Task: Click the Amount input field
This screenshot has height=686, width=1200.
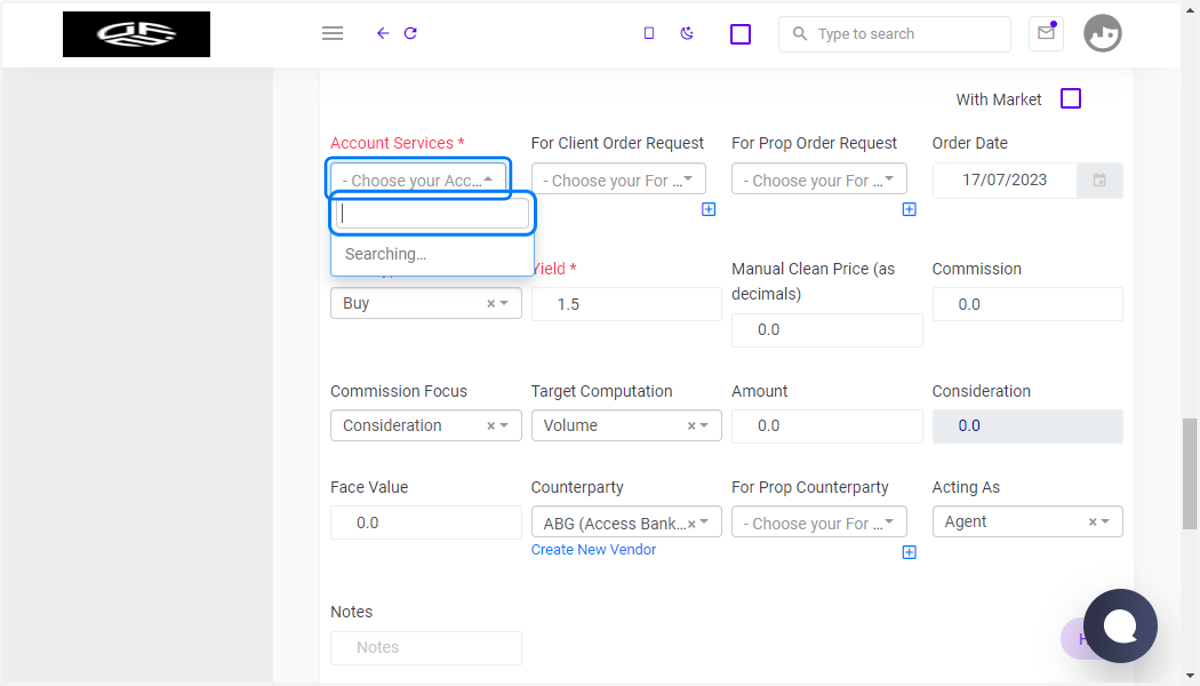Action: [x=827, y=426]
